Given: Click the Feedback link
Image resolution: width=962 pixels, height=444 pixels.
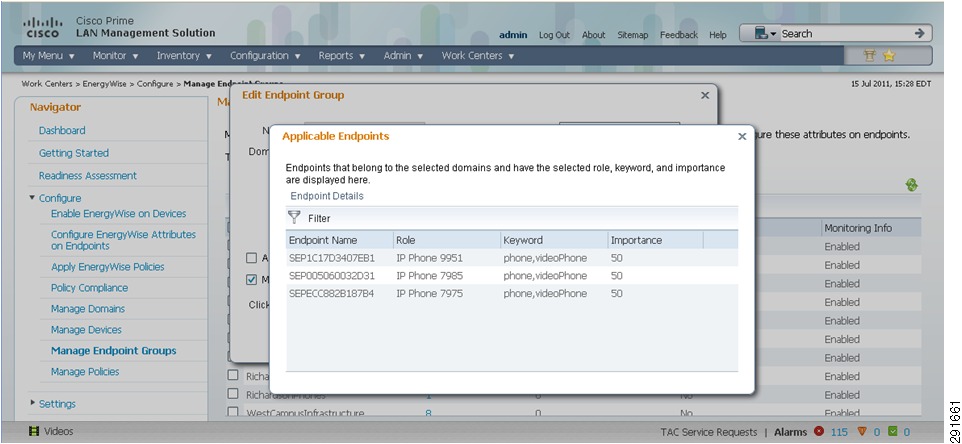Looking at the screenshot, I should coord(679,35).
